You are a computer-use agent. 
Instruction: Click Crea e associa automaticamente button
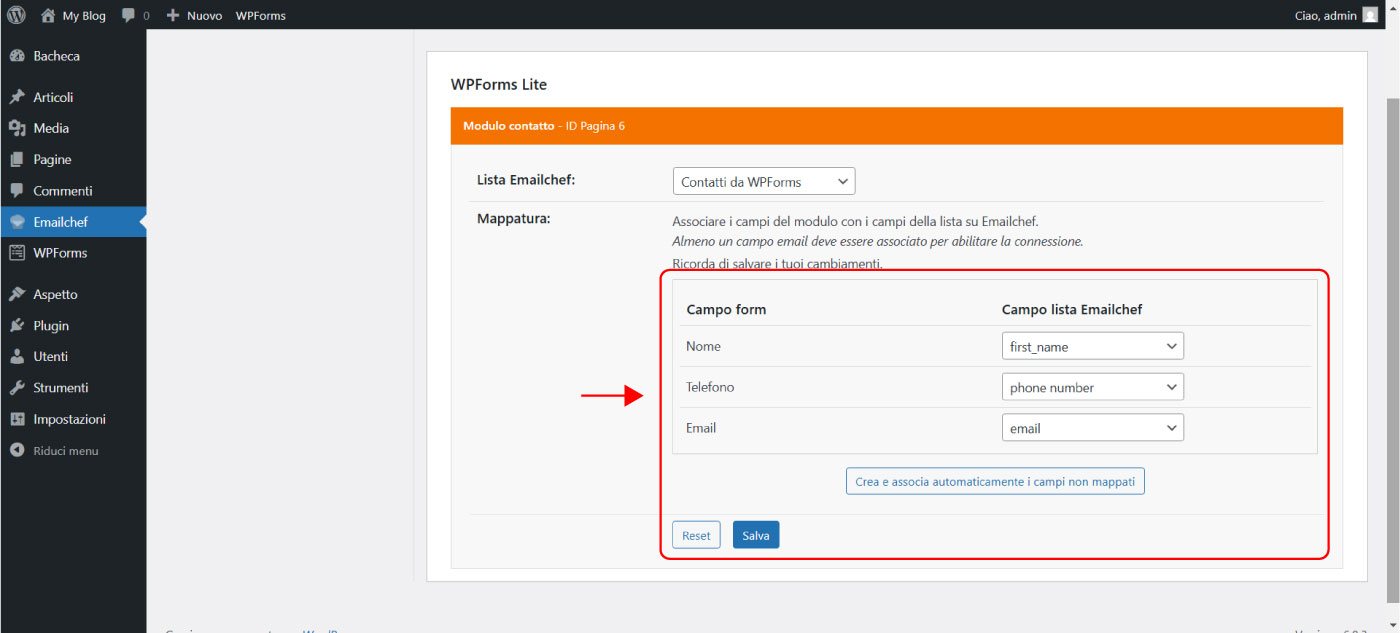[x=995, y=481]
